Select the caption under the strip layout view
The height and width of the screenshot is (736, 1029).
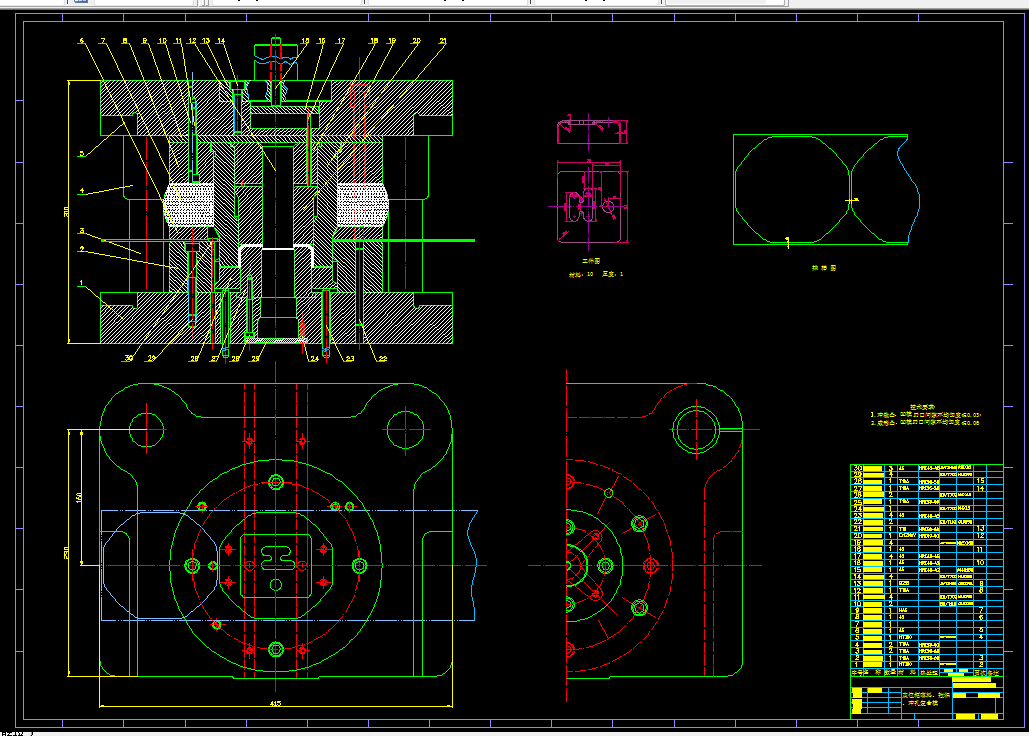click(x=824, y=268)
